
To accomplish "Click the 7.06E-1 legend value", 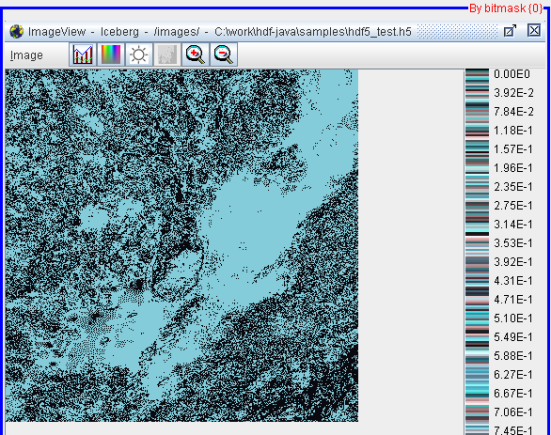I will tap(513, 412).
